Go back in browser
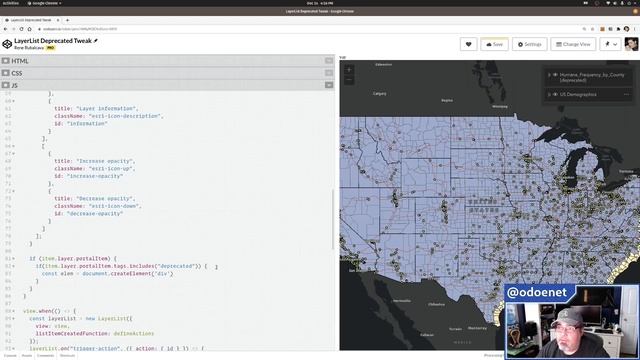Screen dimensions: 640x360 (5, 29)
